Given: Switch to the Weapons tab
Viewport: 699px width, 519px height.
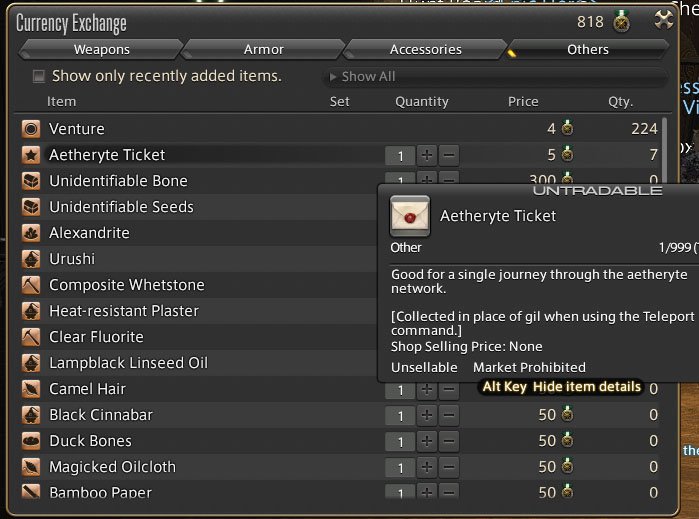Looking at the screenshot, I should (101, 49).
